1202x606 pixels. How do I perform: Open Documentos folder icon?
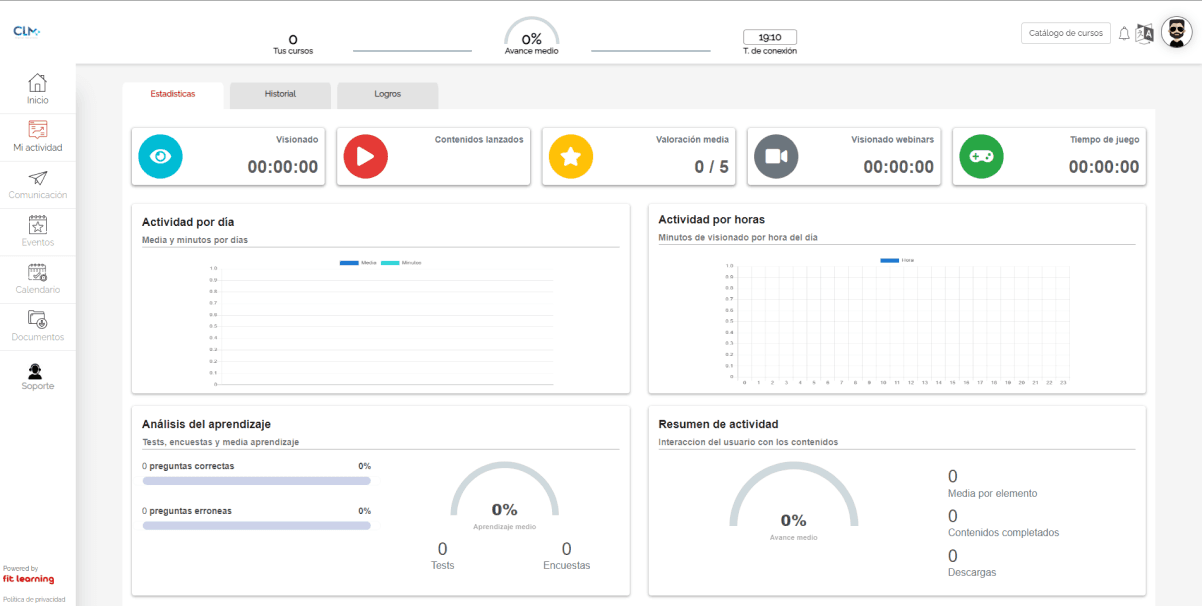coord(37,320)
